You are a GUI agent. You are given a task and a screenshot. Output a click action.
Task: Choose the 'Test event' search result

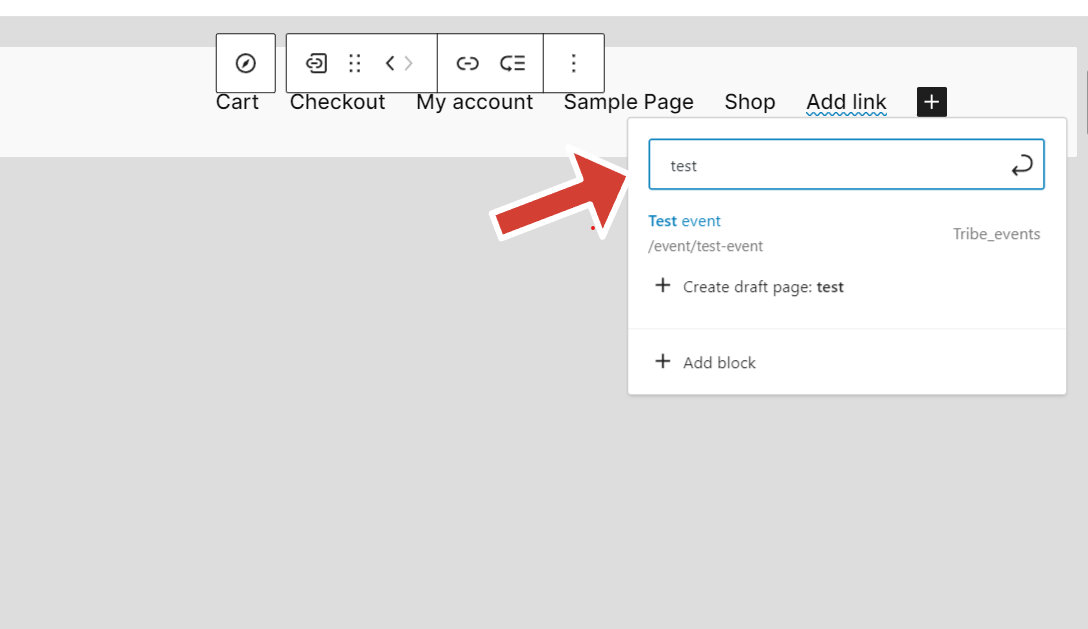(685, 221)
